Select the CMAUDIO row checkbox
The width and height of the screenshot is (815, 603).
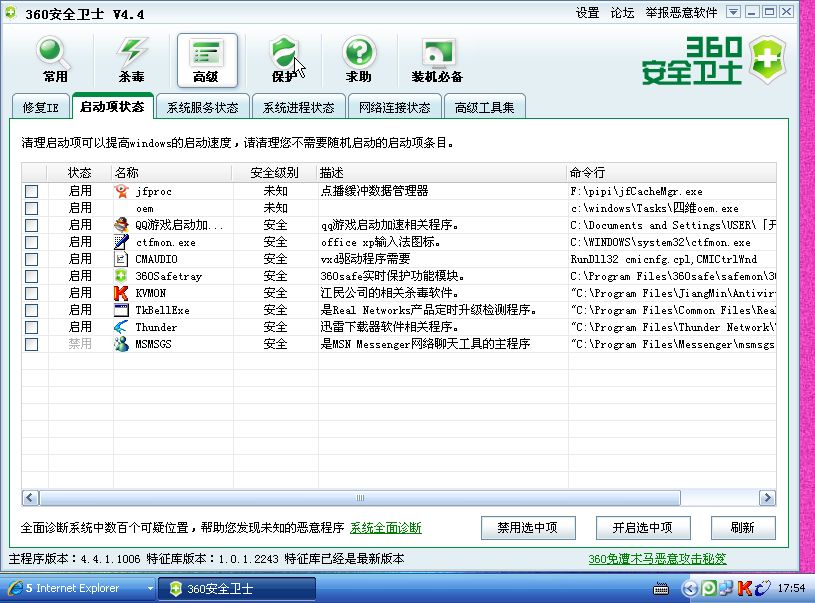click(32, 259)
